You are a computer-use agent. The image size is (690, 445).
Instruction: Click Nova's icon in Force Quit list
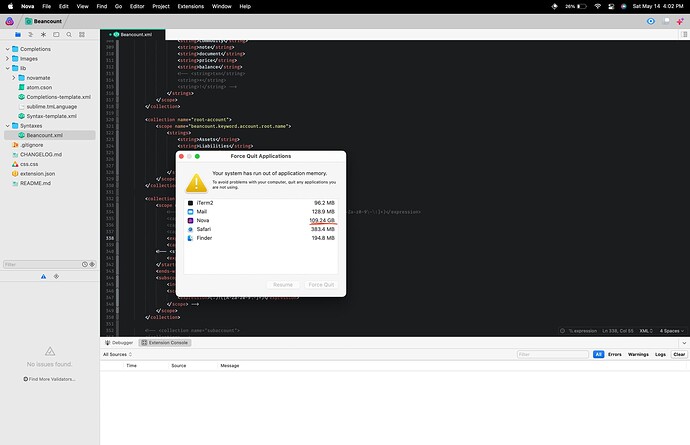click(191, 221)
